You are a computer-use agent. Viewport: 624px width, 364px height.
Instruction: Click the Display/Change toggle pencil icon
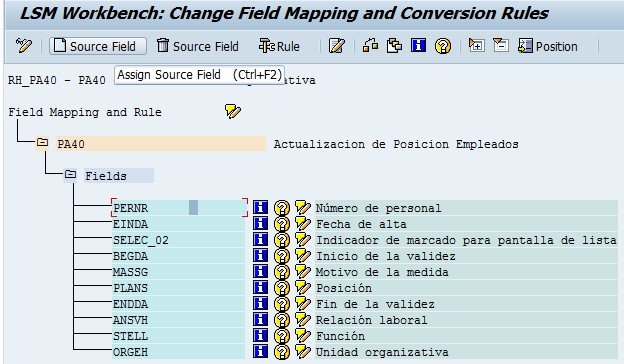tap(24, 46)
